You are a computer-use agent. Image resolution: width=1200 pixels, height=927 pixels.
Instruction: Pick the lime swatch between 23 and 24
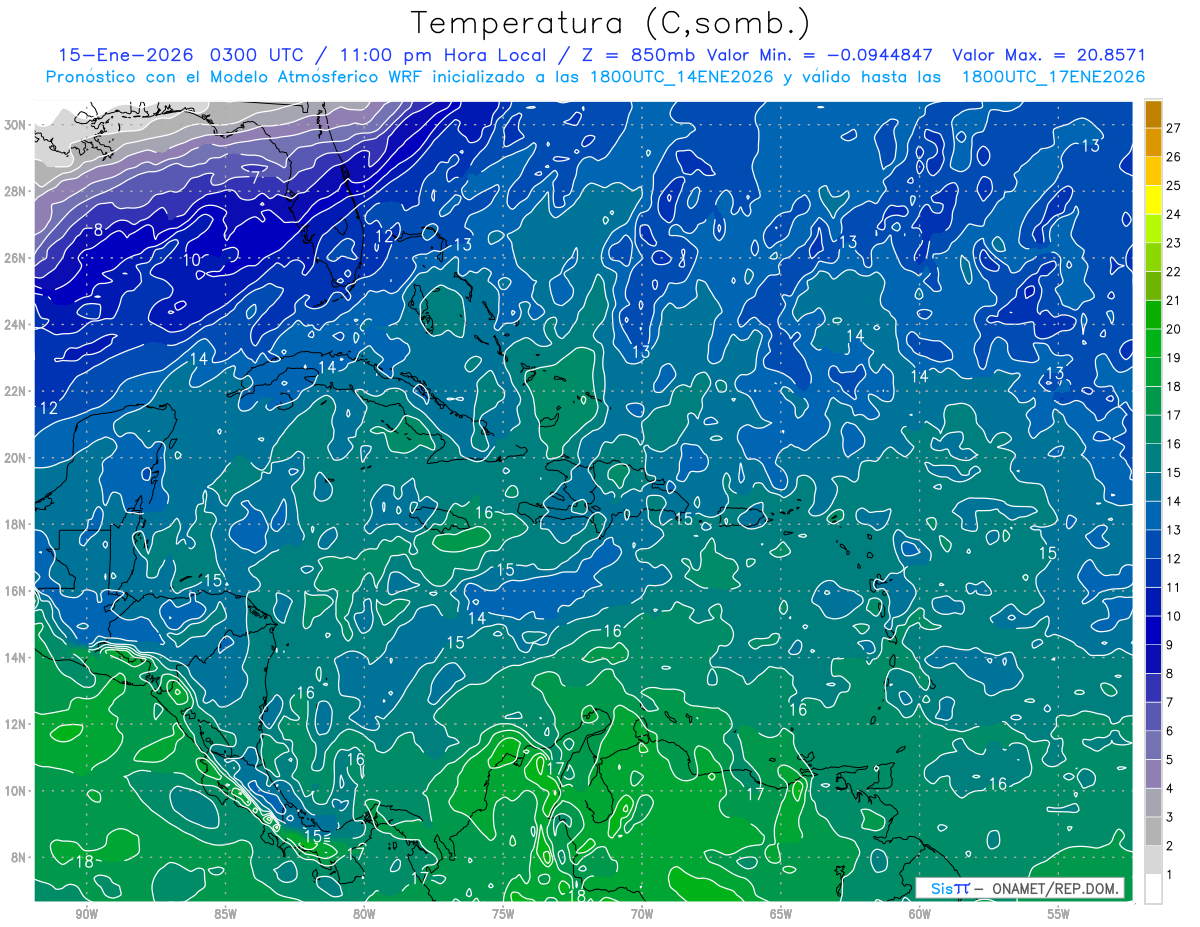pyautogui.click(x=1153, y=229)
